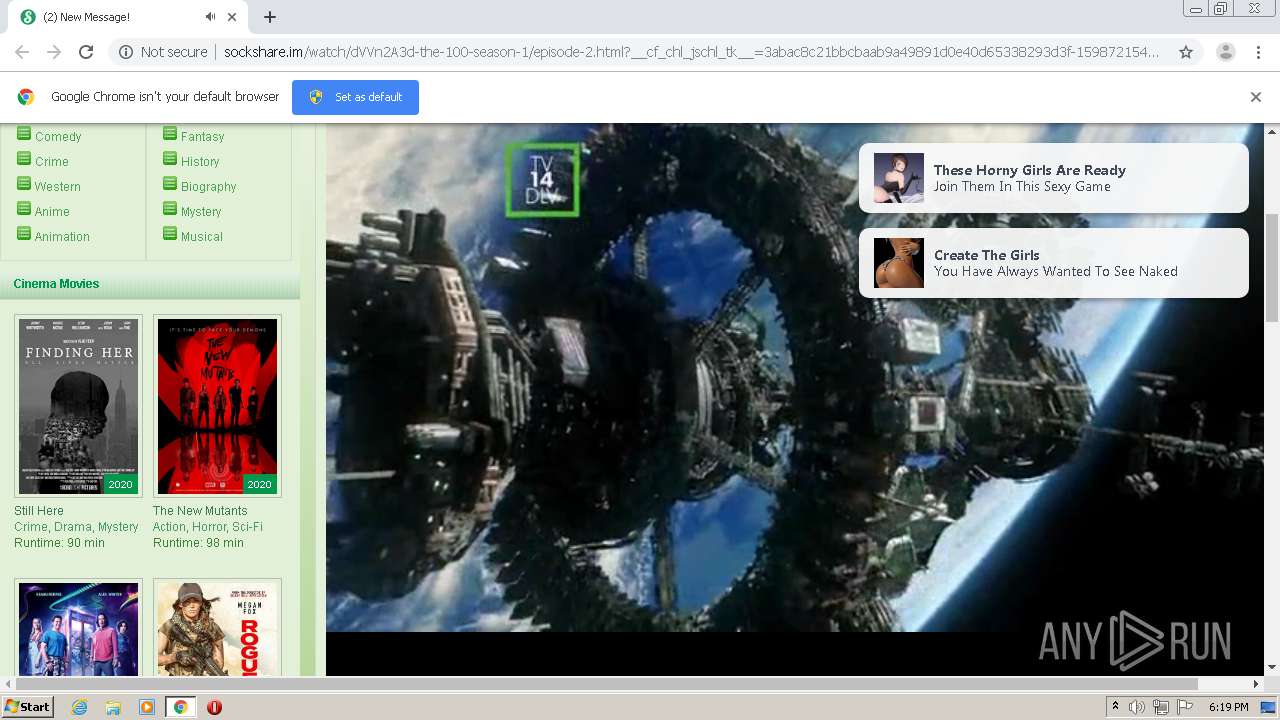Open a new browser tab
The image size is (1280, 720).
tap(270, 17)
